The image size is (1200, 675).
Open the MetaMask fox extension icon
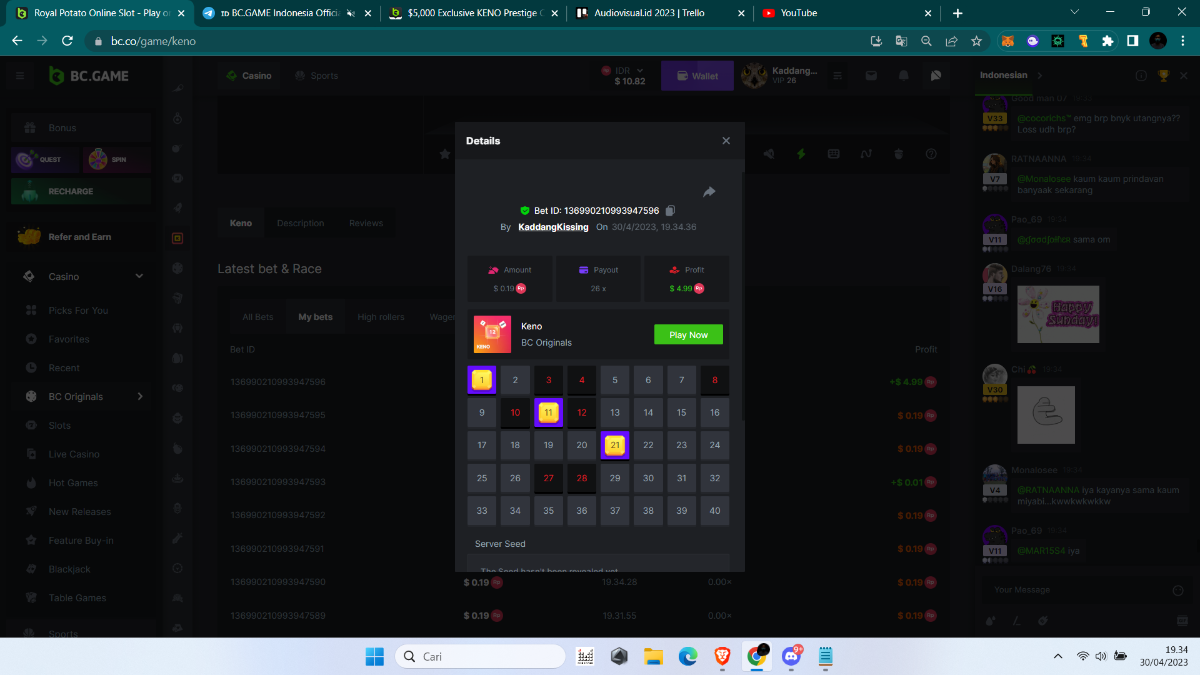tap(1008, 41)
